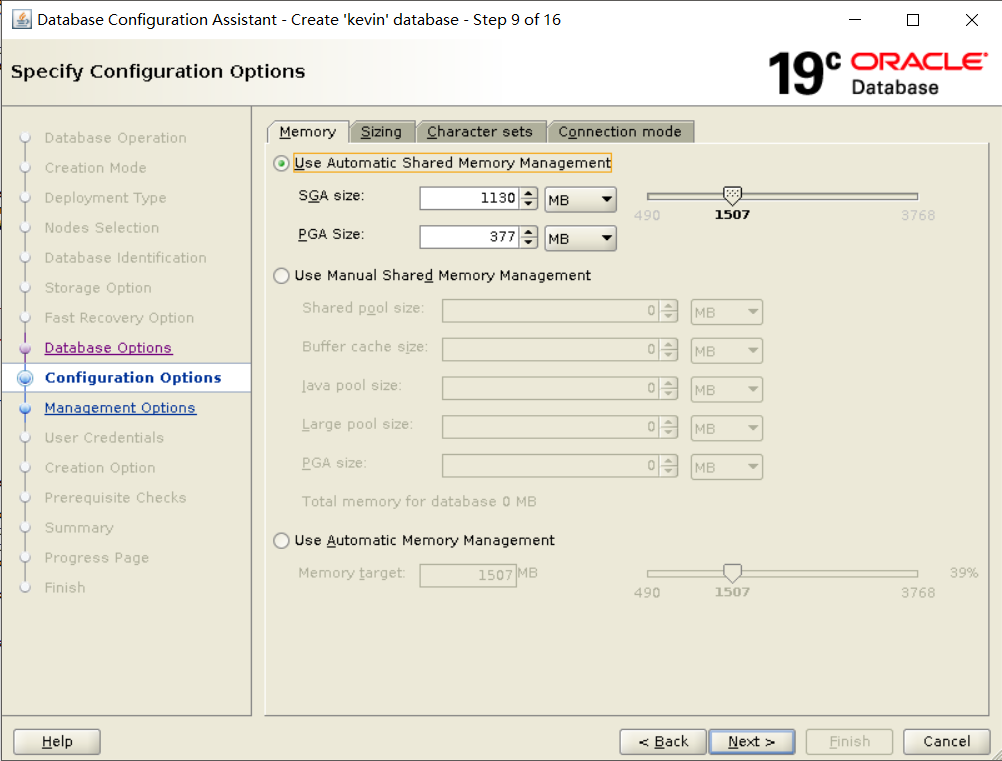Open Shared pool size unit dropdown
Image resolution: width=1002 pixels, height=761 pixels.
[727, 312]
